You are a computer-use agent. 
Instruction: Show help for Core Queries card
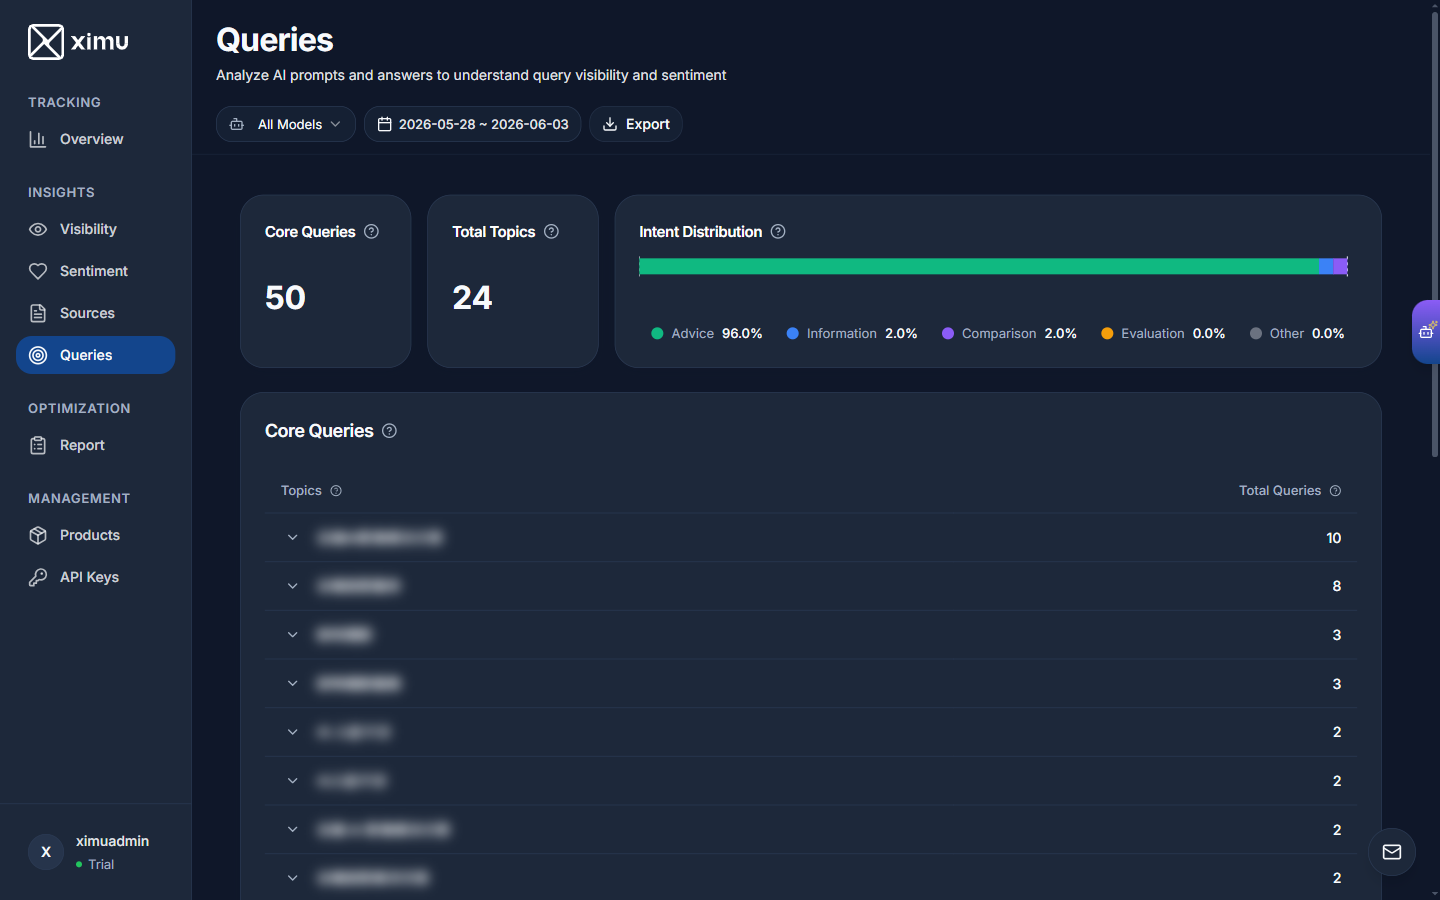tap(372, 231)
